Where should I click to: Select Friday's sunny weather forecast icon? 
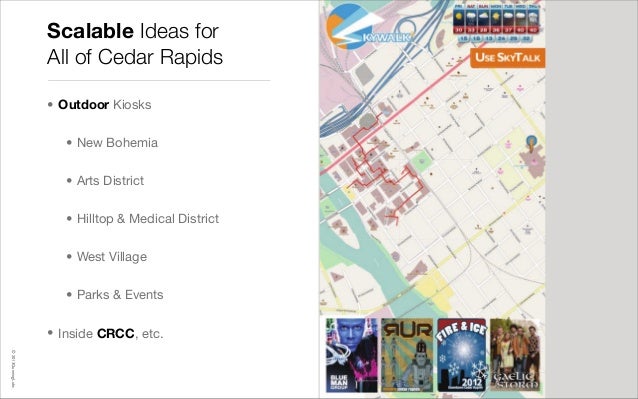click(459, 17)
